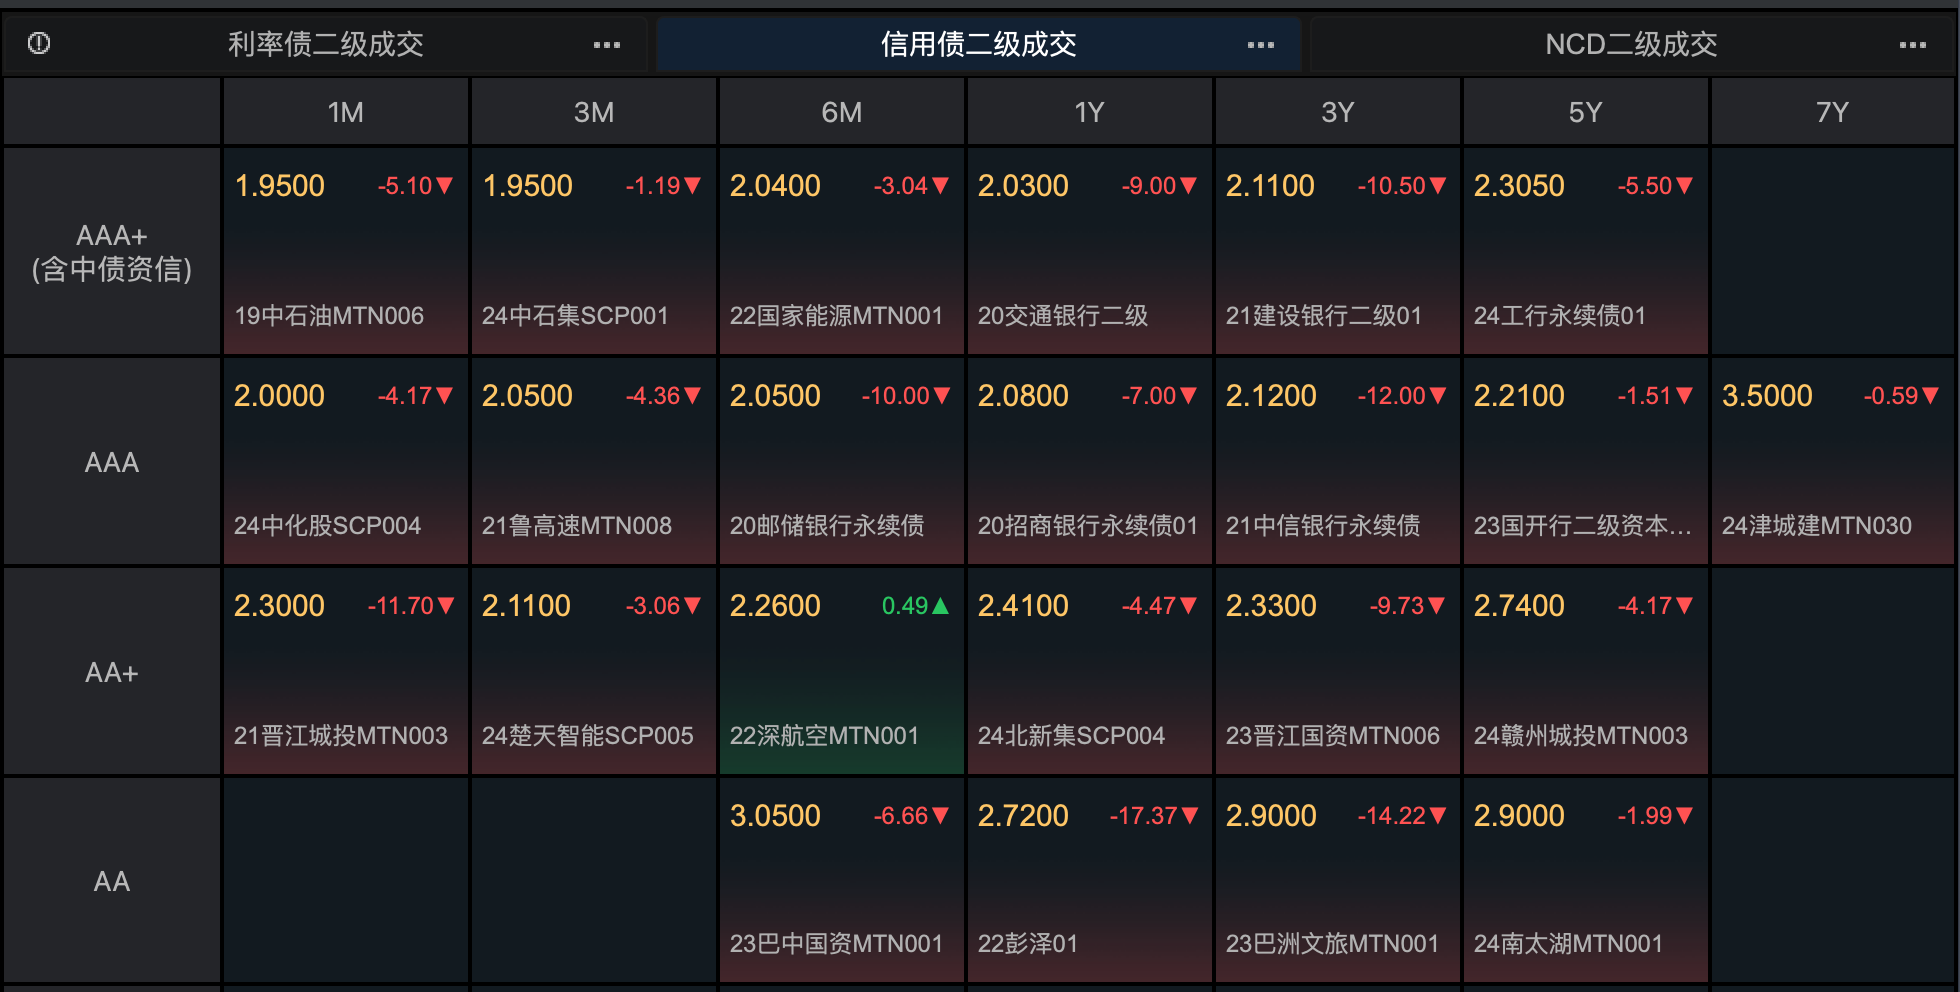The height and width of the screenshot is (992, 1960).
Task: Open bond 19中石油MTN006 cell
Action: pyautogui.click(x=345, y=252)
